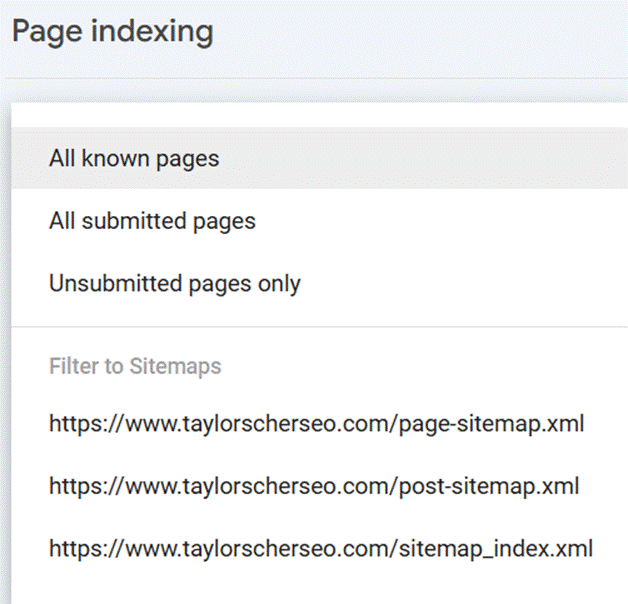628x604 pixels.
Task: Click the Page indexing heading
Action: pyautogui.click(x=113, y=32)
